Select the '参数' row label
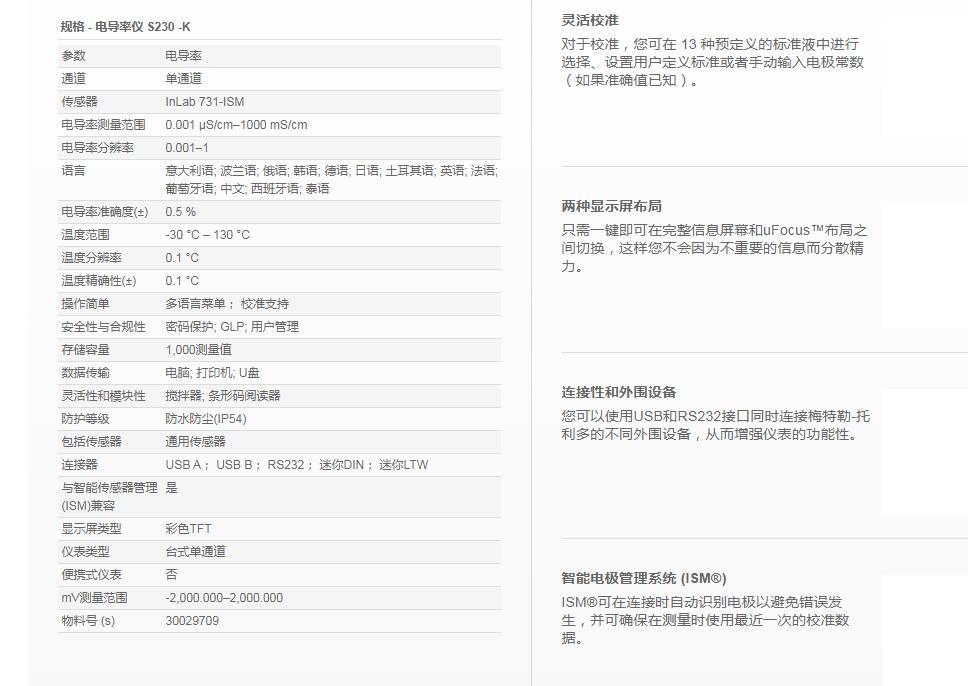968x686 pixels. tap(73, 56)
